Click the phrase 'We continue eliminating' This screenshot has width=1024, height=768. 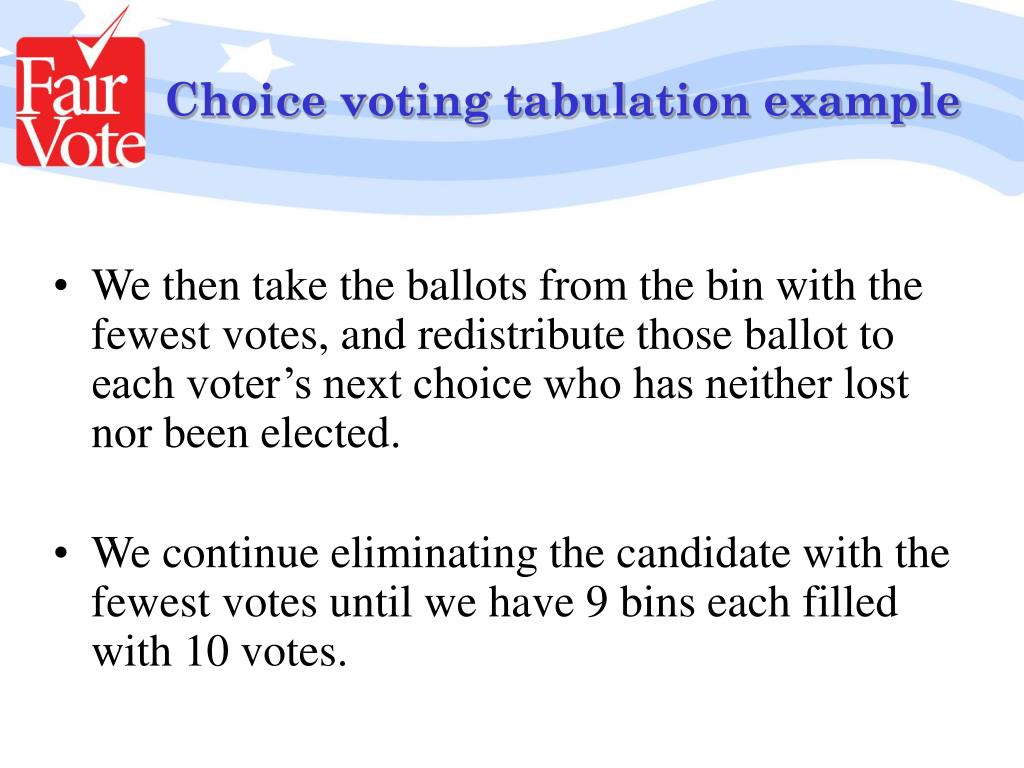(314, 553)
